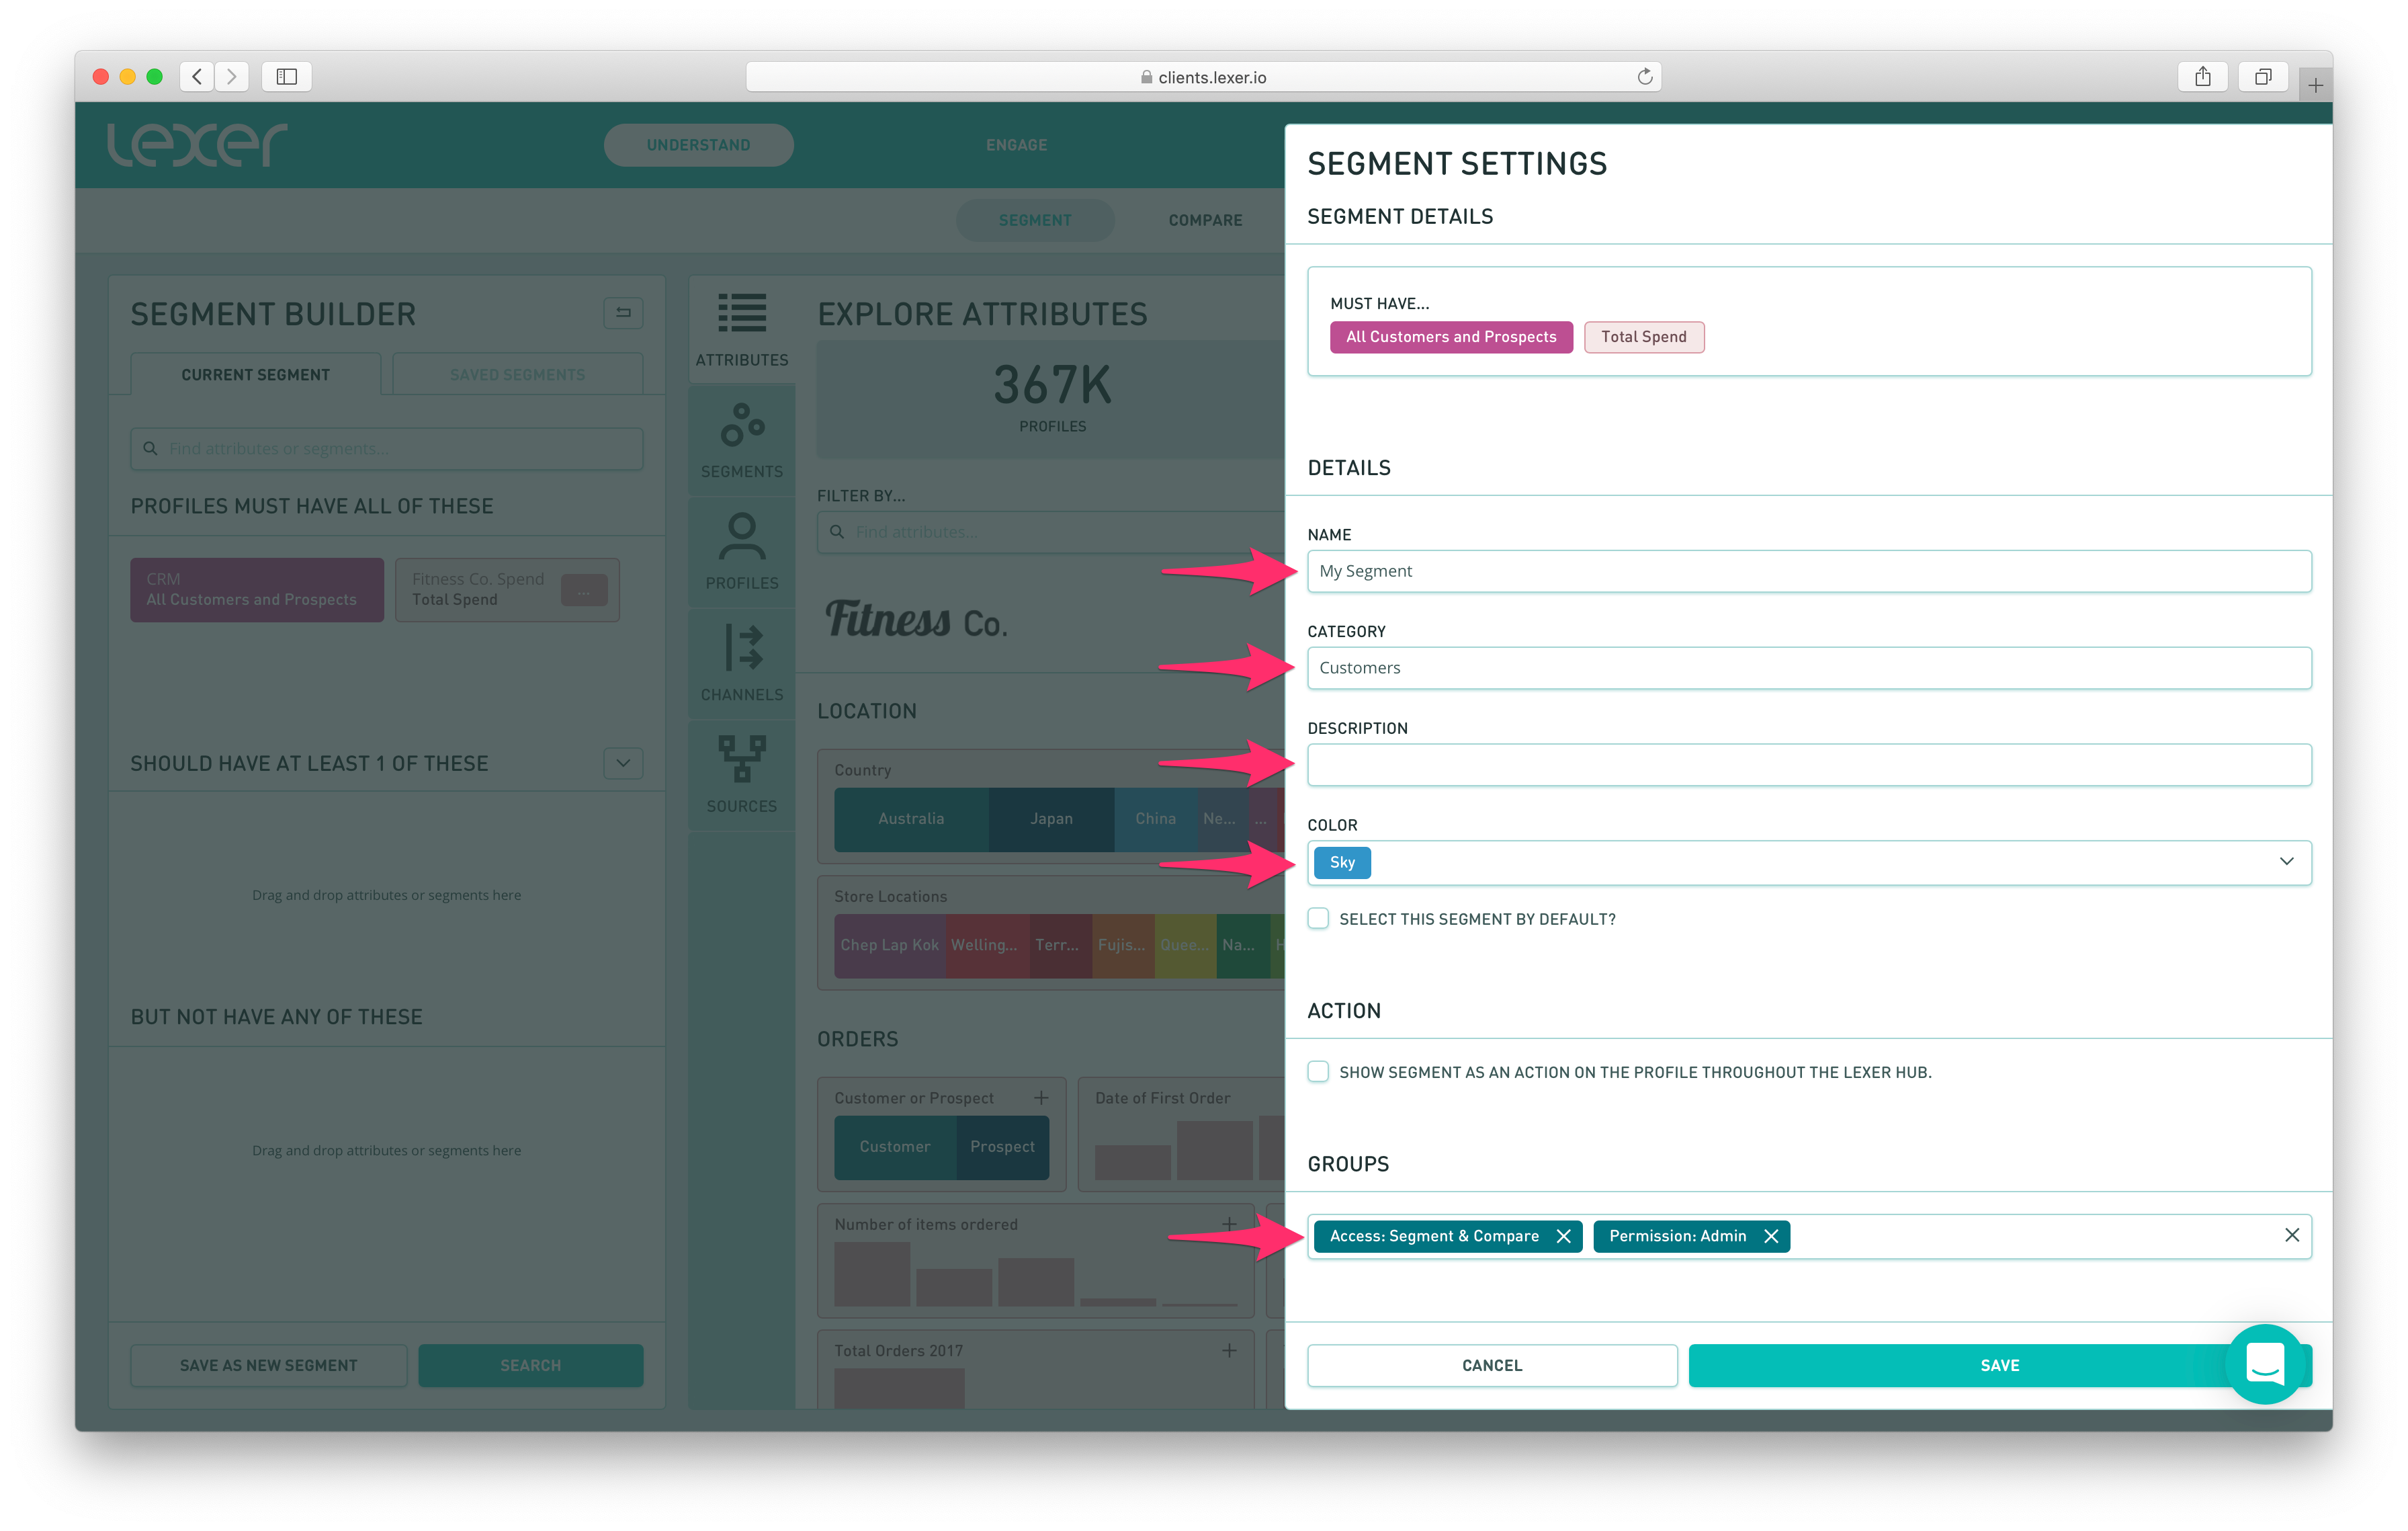Toggle Safari sidebar button
The height and width of the screenshot is (1531, 2408).
coord(287,76)
